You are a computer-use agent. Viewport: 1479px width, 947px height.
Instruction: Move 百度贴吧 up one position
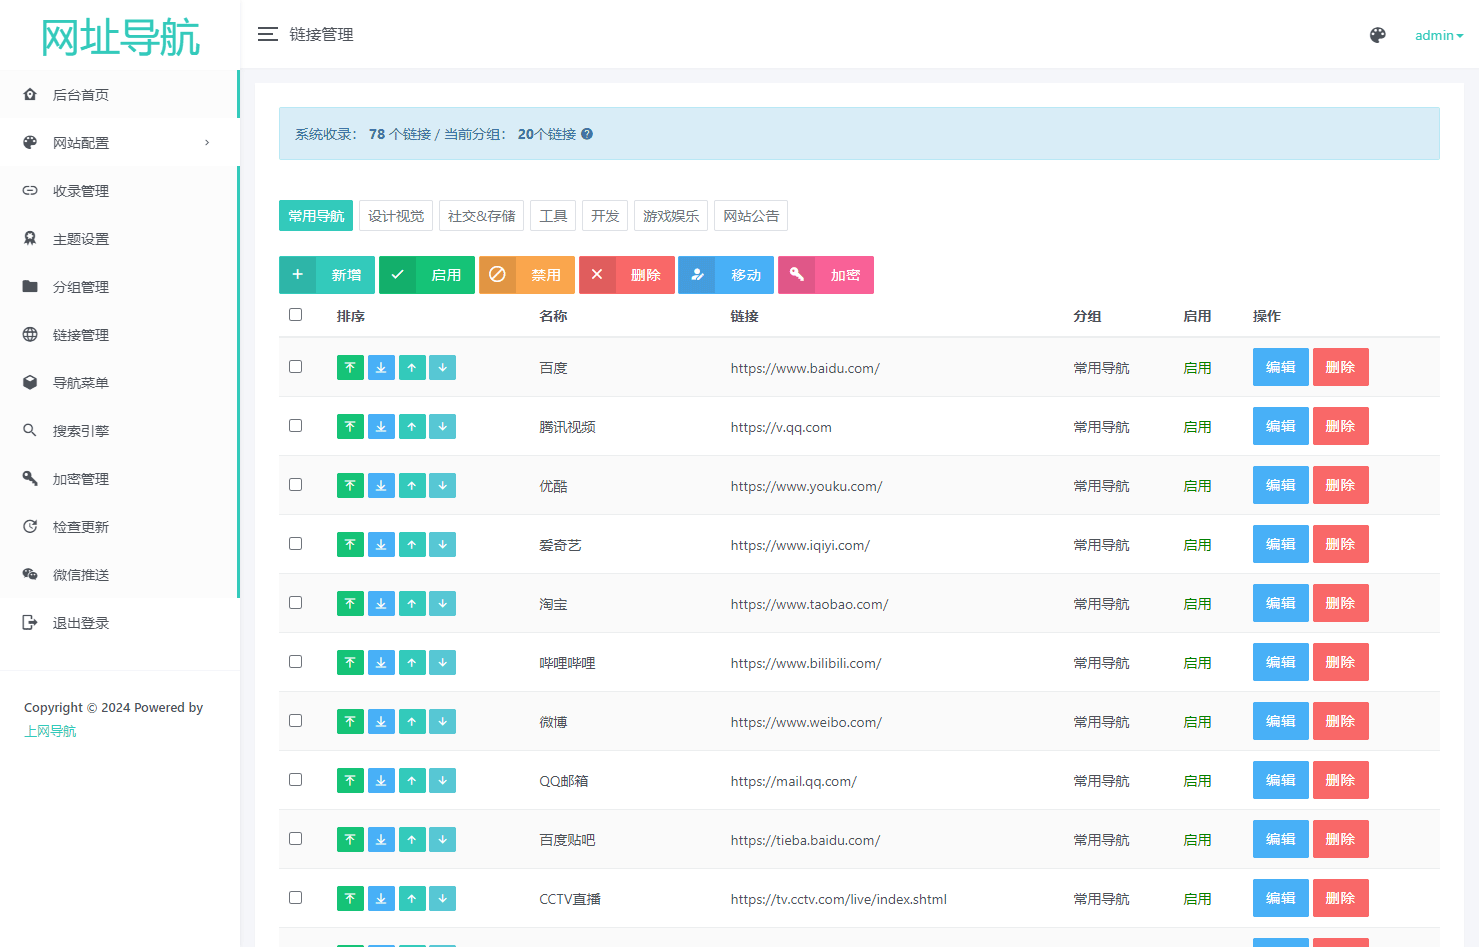coord(412,840)
